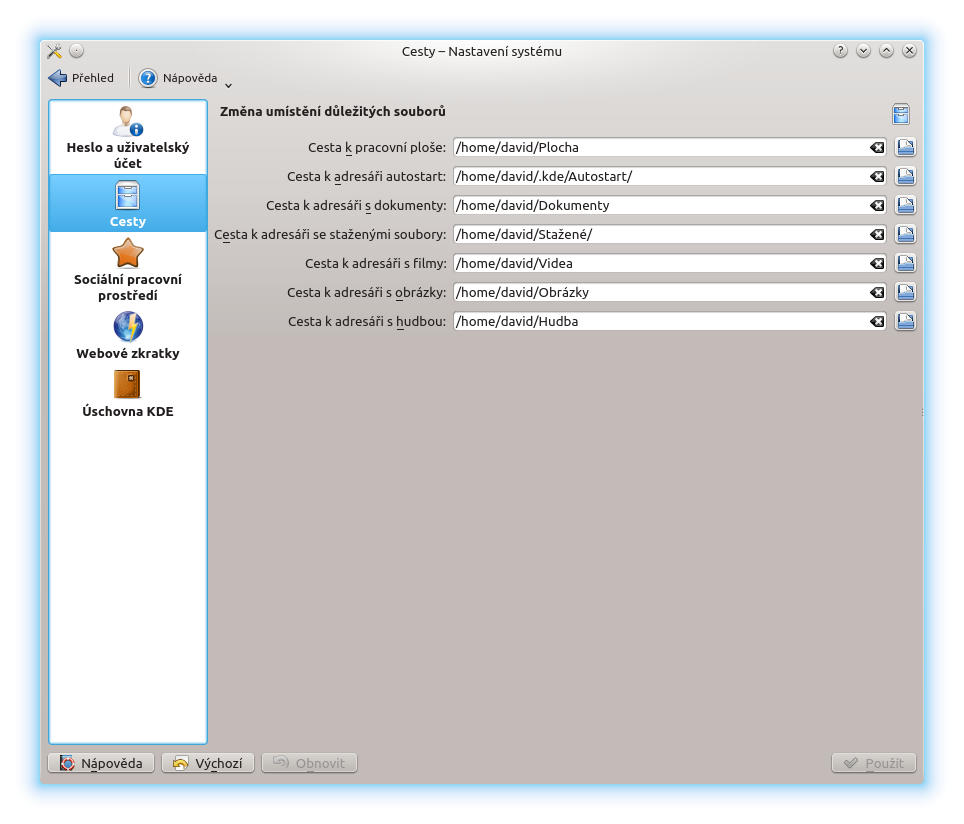The width and height of the screenshot is (964, 824).
Task: Click the system settings tools icon in titlebar
Action: point(55,51)
